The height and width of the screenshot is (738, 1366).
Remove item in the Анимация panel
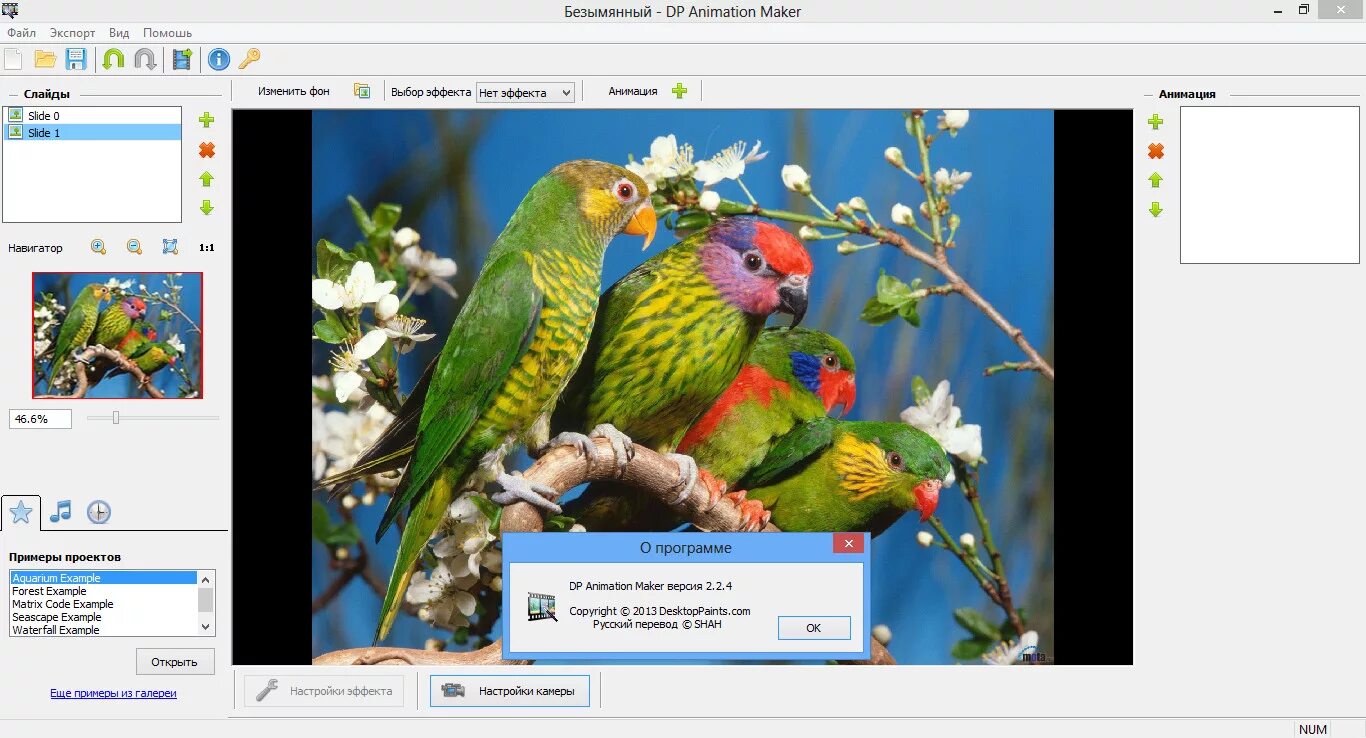click(x=1156, y=151)
